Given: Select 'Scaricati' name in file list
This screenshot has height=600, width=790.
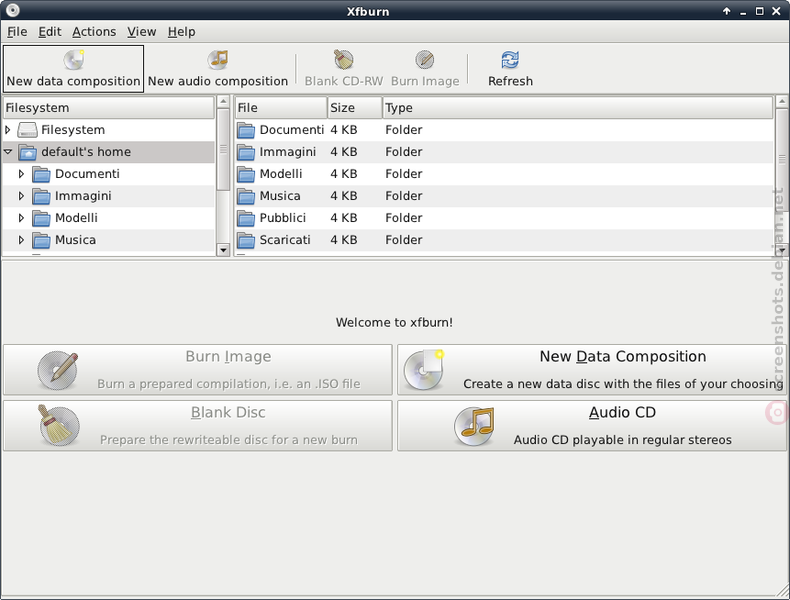Looking at the screenshot, I should click(285, 240).
